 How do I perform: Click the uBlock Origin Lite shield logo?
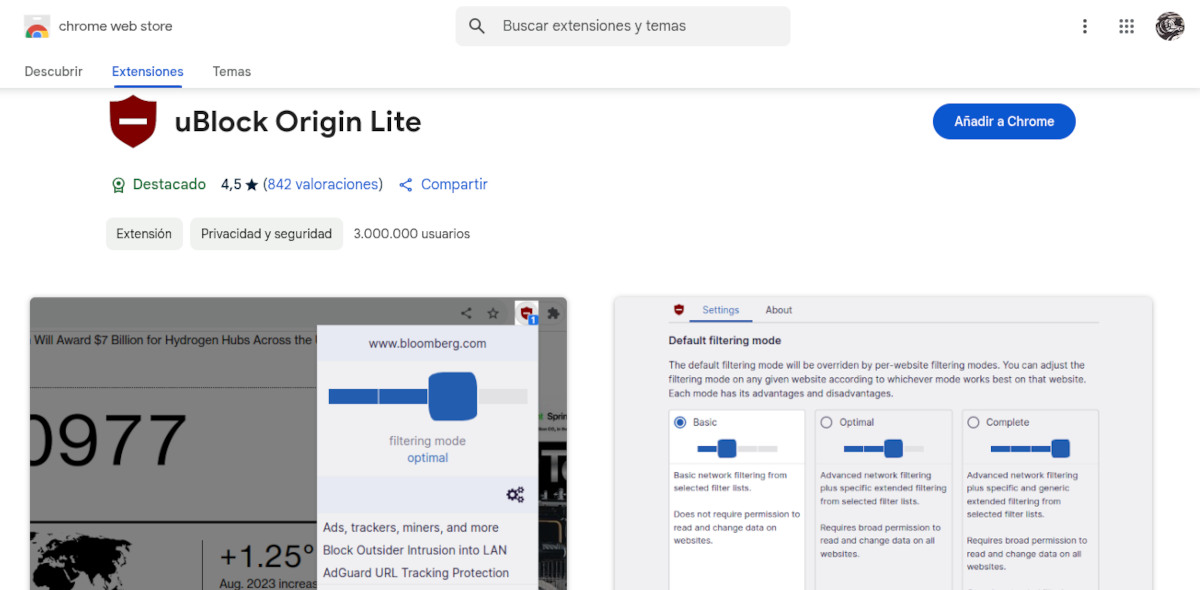point(133,122)
